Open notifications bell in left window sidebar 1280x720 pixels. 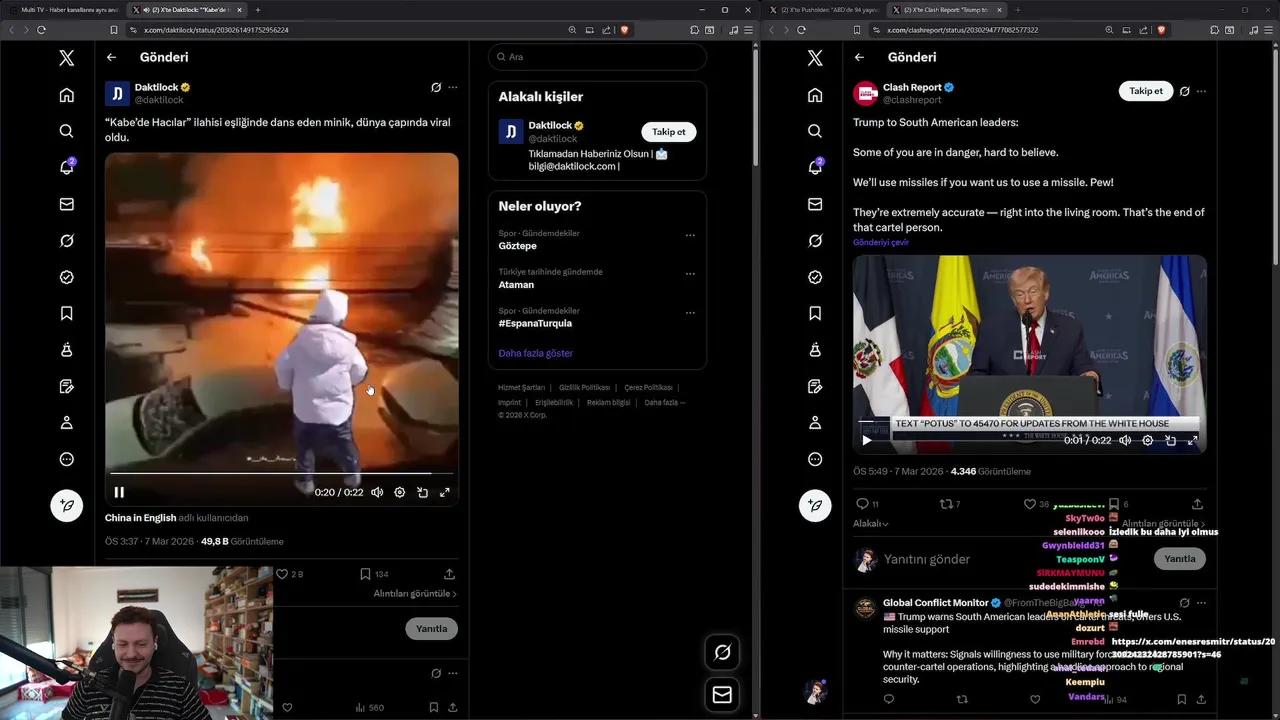(x=66, y=167)
